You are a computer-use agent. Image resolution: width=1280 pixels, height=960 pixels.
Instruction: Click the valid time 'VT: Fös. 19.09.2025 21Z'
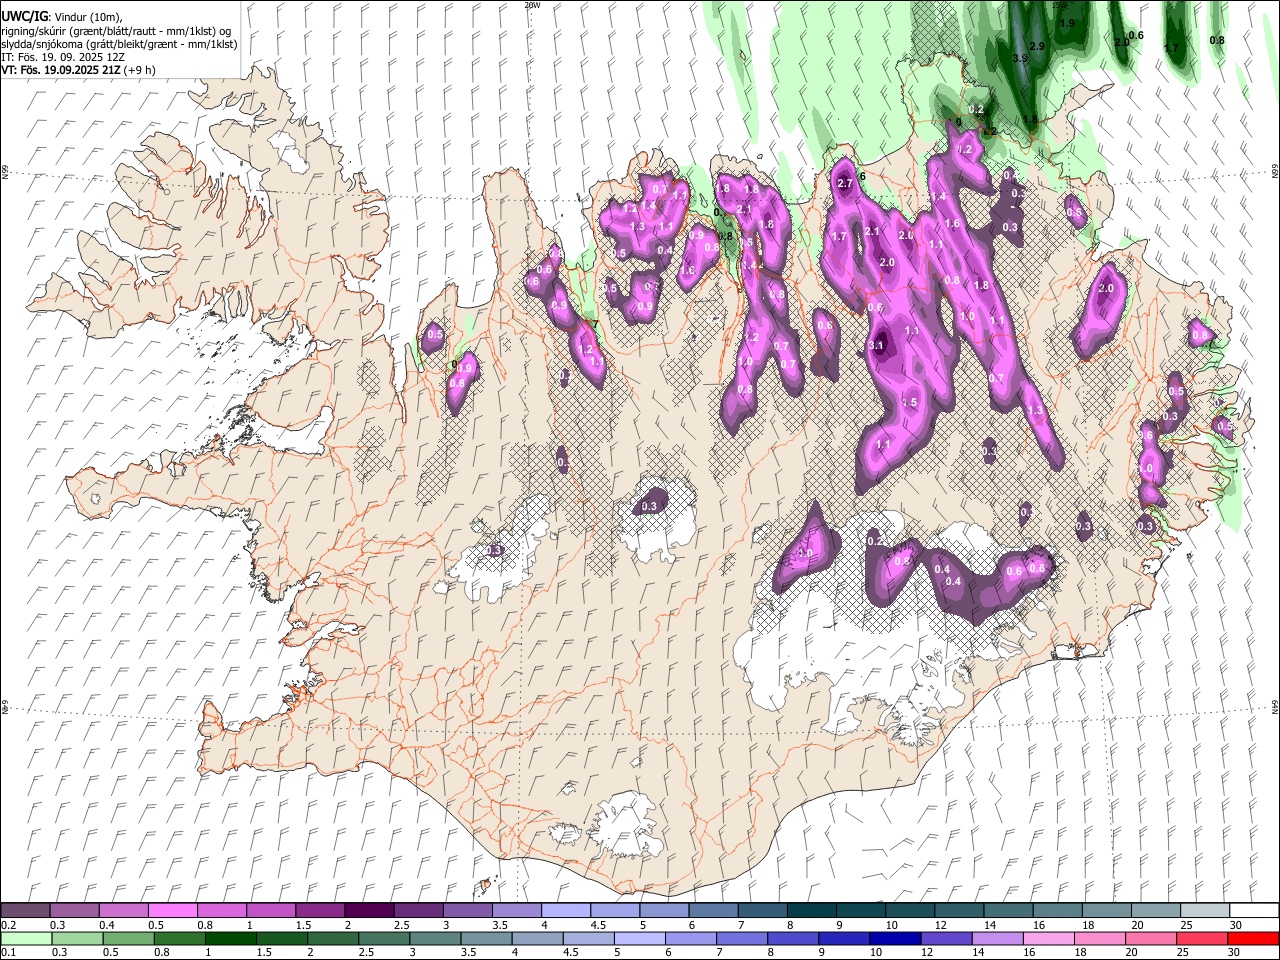coord(60,70)
